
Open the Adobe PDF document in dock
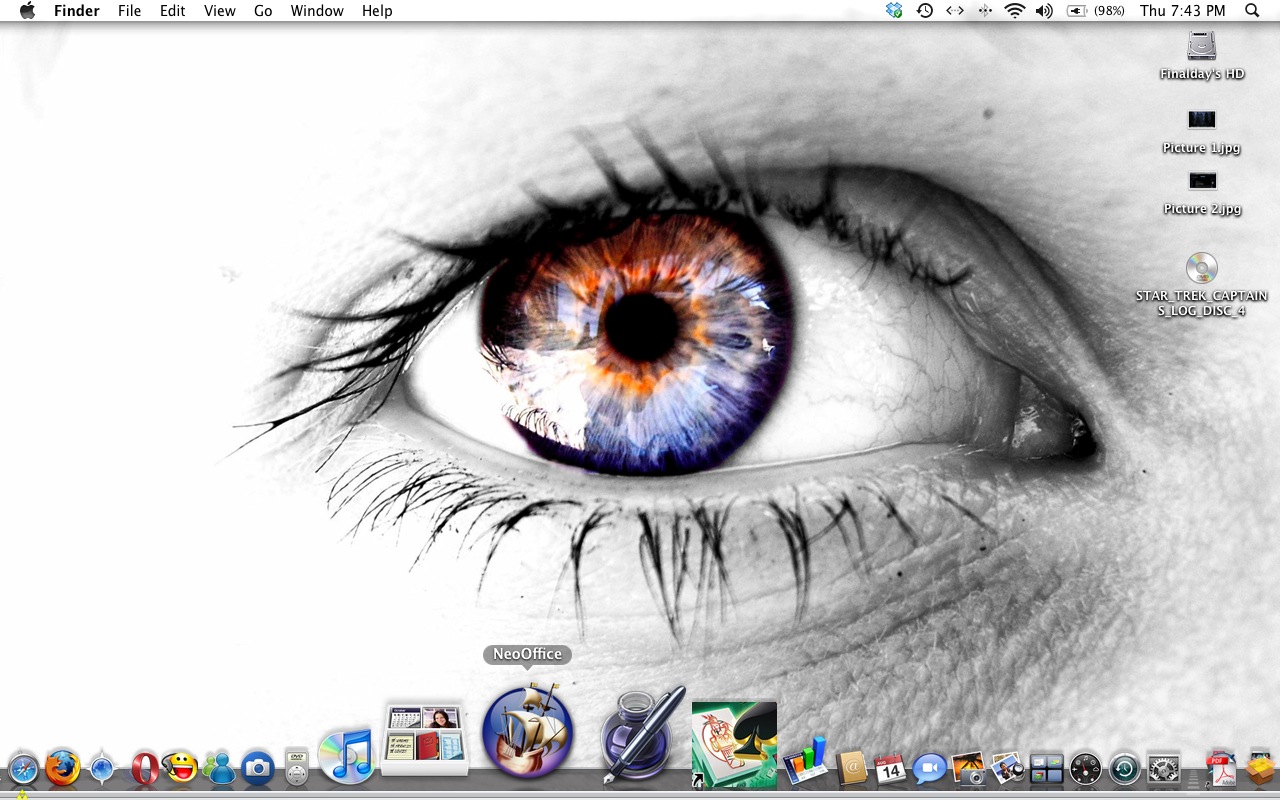click(x=1221, y=768)
